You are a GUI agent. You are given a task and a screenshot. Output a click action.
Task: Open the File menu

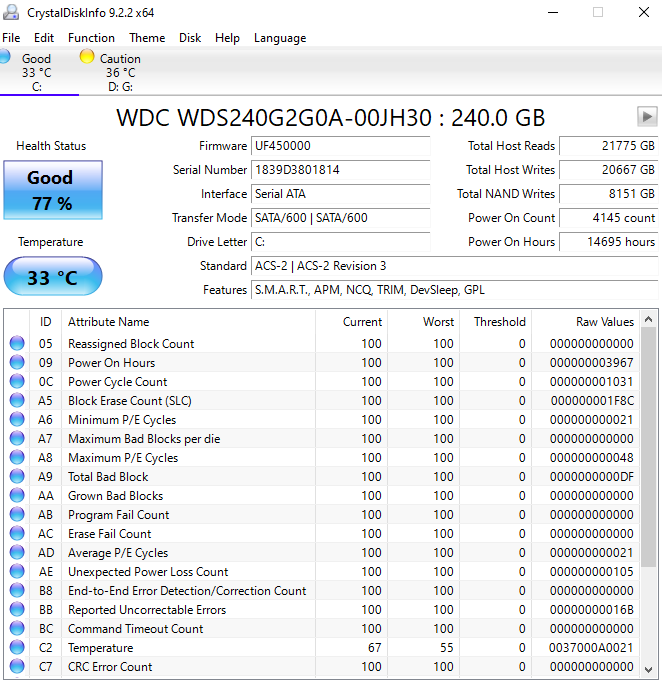11,38
